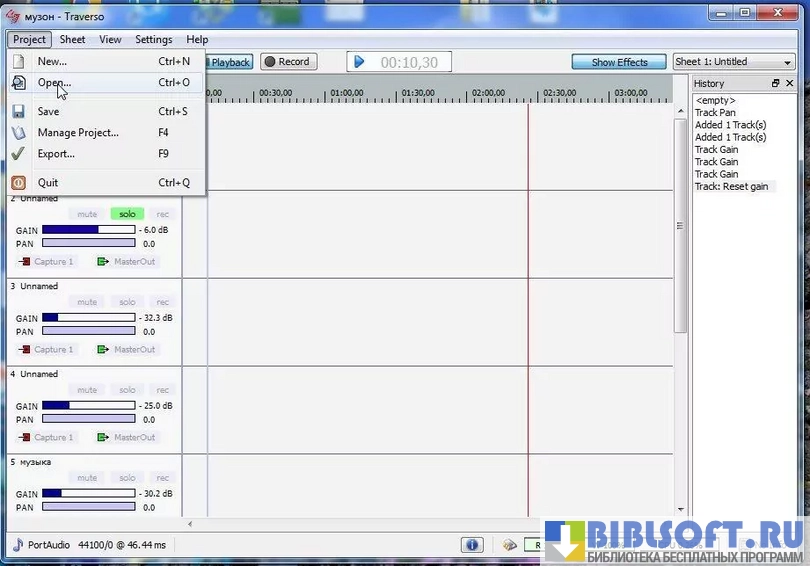Click the play arrow by the timecode
The height and width of the screenshot is (566, 810).
[x=360, y=62]
